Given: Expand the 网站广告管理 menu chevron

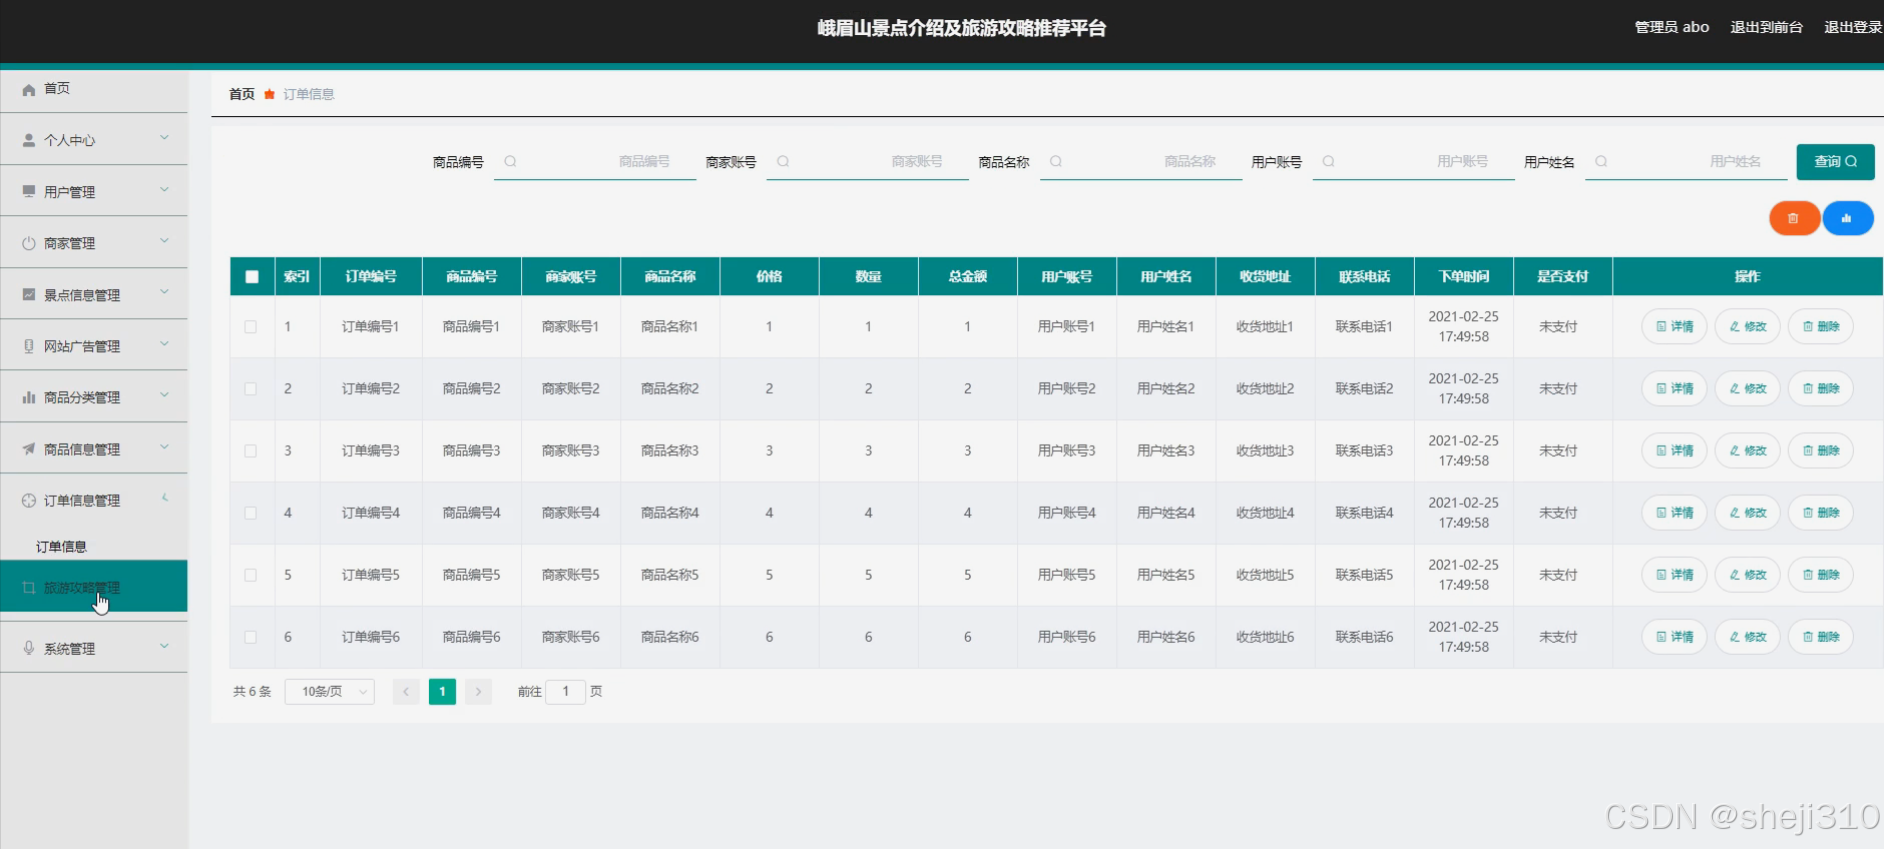Looking at the screenshot, I should point(164,344).
